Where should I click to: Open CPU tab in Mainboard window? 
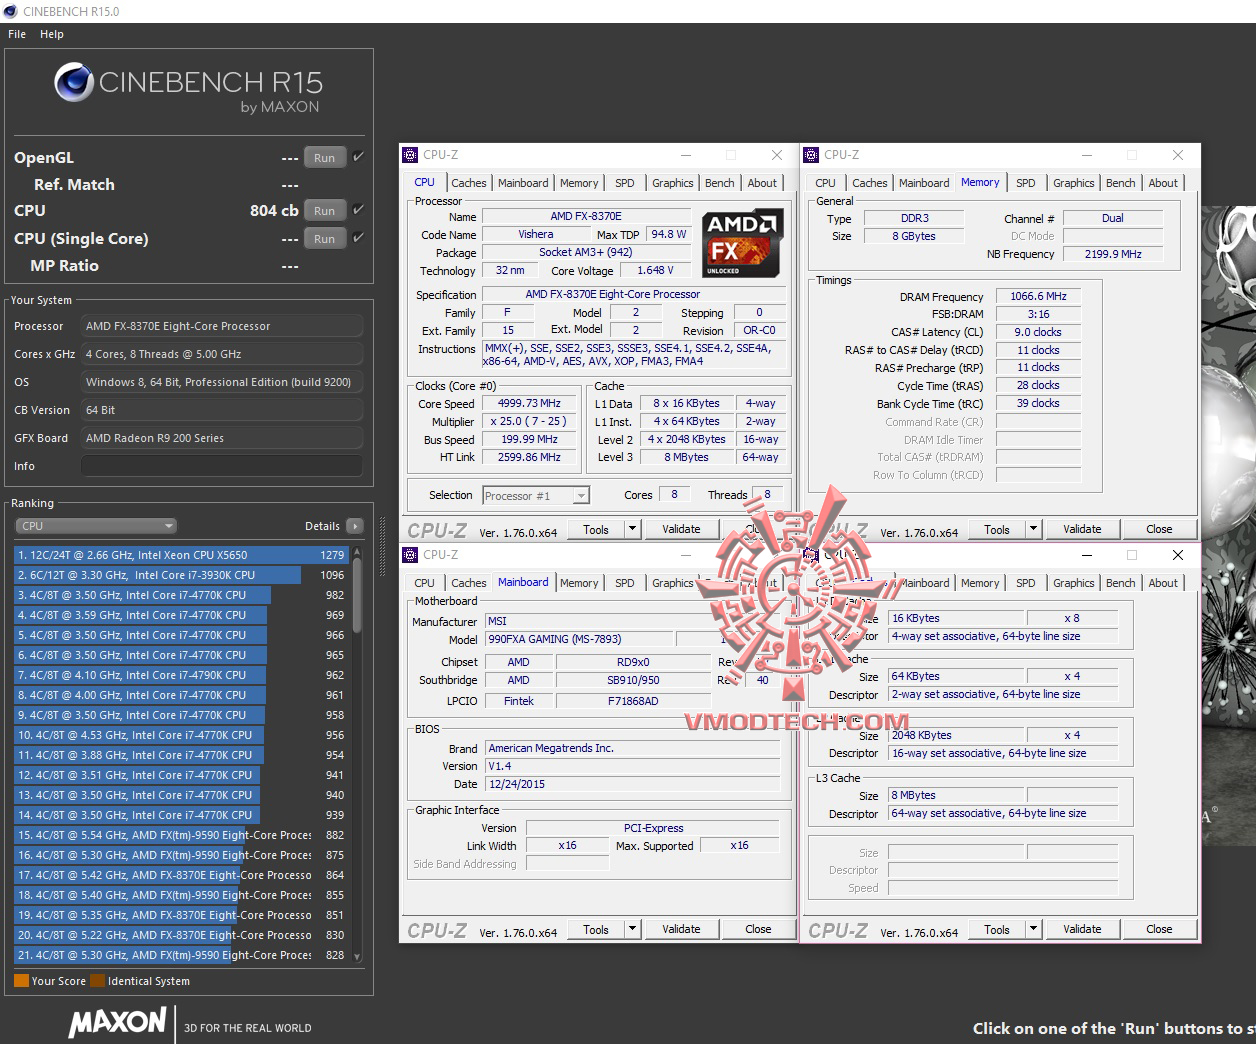(x=424, y=583)
